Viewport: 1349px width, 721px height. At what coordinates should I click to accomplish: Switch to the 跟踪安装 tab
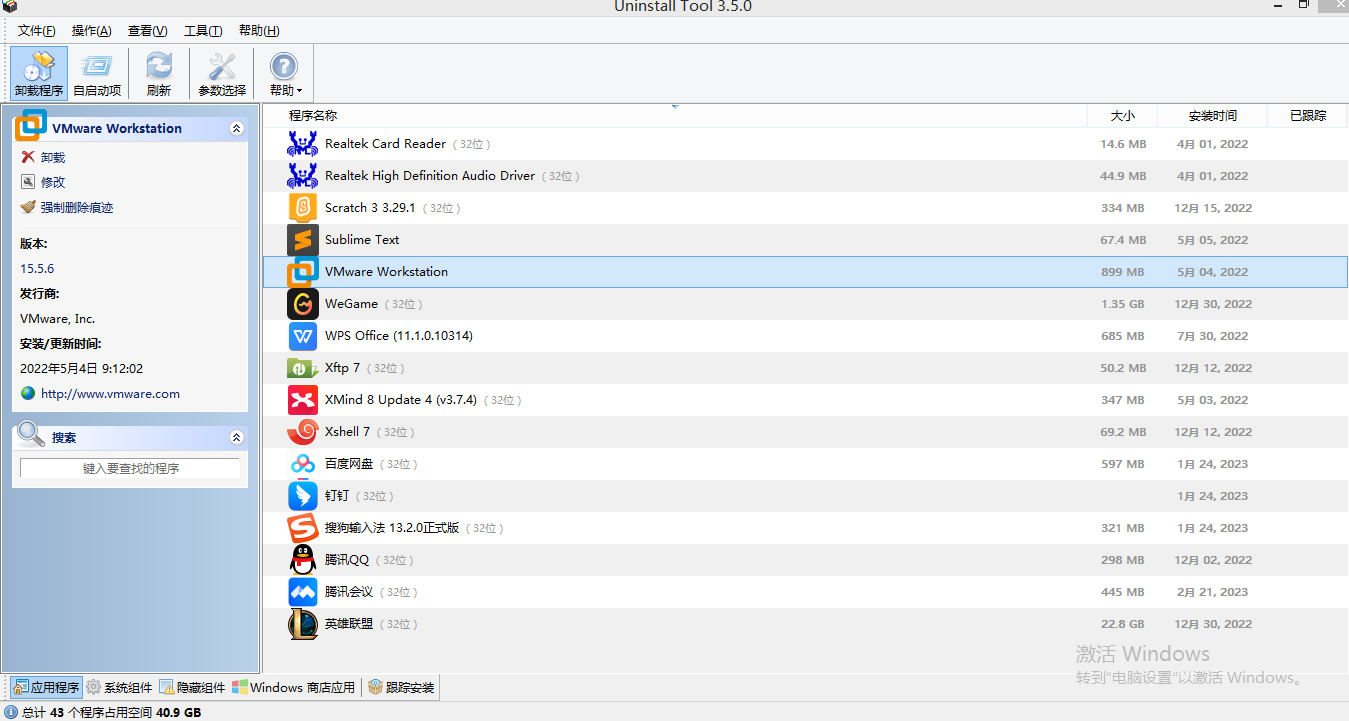400,687
